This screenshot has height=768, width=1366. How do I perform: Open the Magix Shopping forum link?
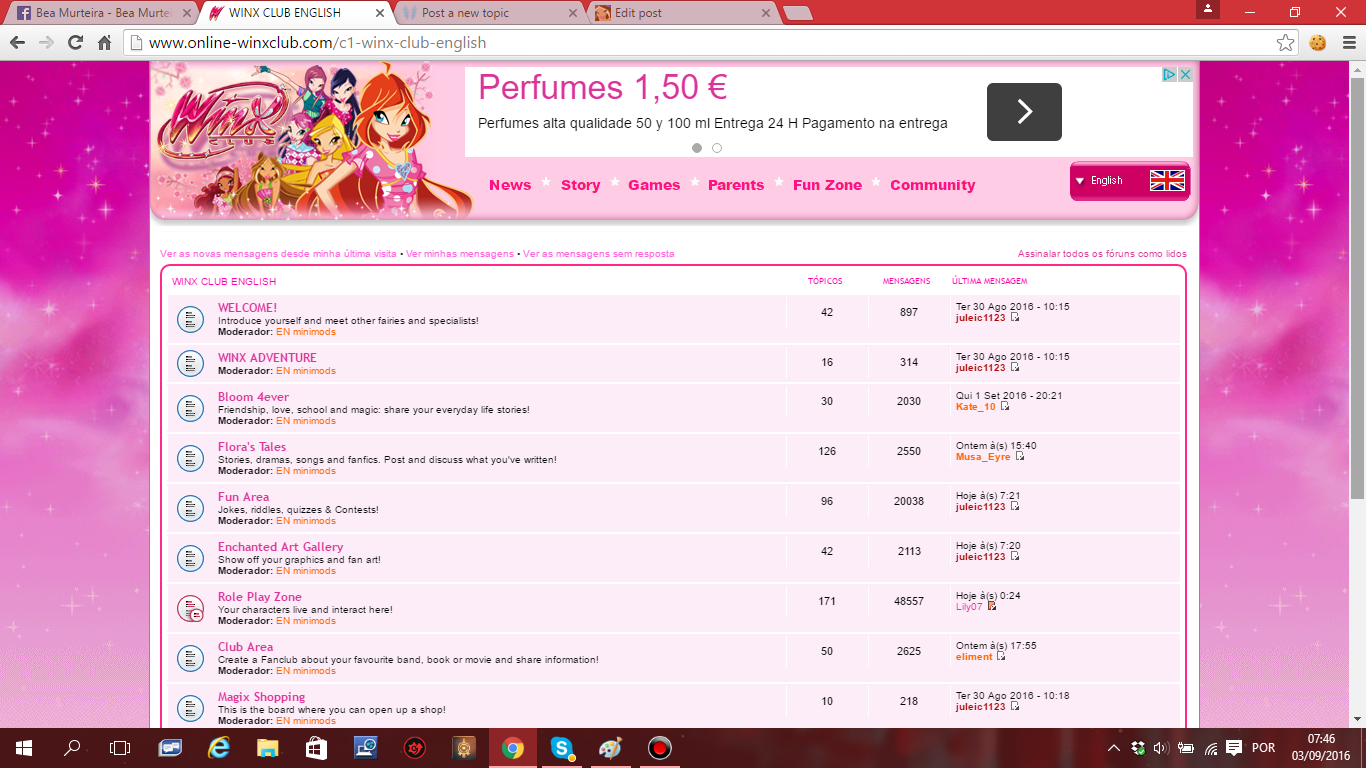tap(262, 697)
